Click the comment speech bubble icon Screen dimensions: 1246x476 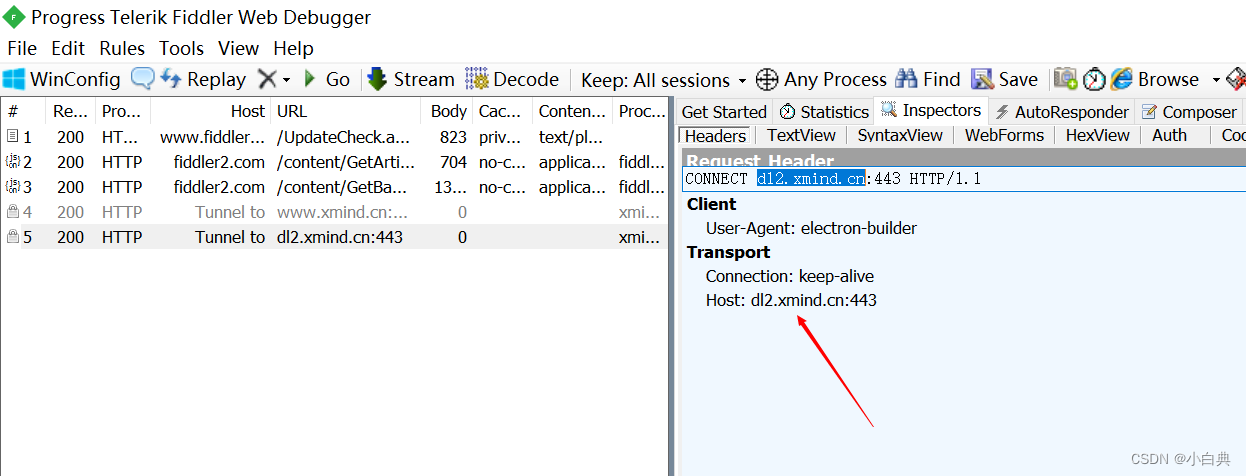click(143, 79)
